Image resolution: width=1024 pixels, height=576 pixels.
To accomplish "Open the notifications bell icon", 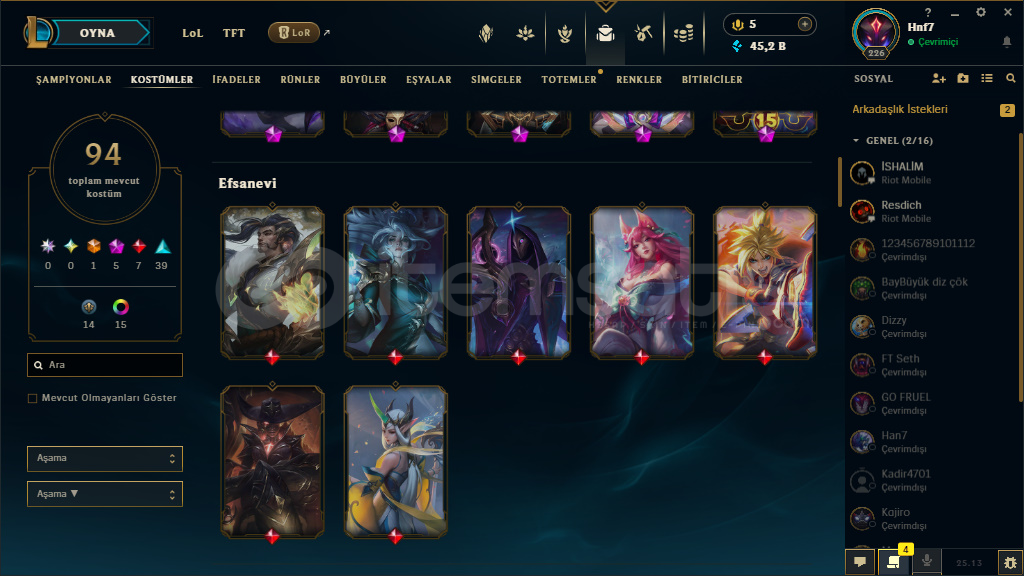I will click(1006, 42).
